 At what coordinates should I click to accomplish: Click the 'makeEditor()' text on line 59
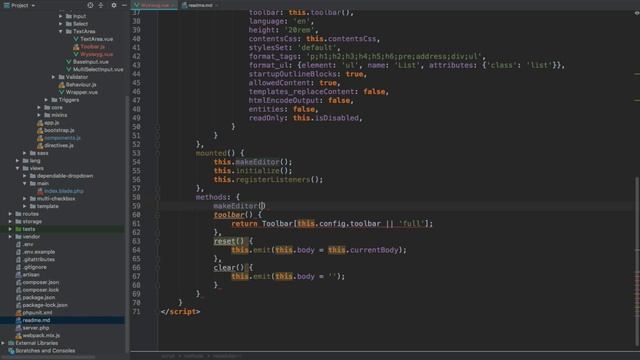(x=239, y=206)
